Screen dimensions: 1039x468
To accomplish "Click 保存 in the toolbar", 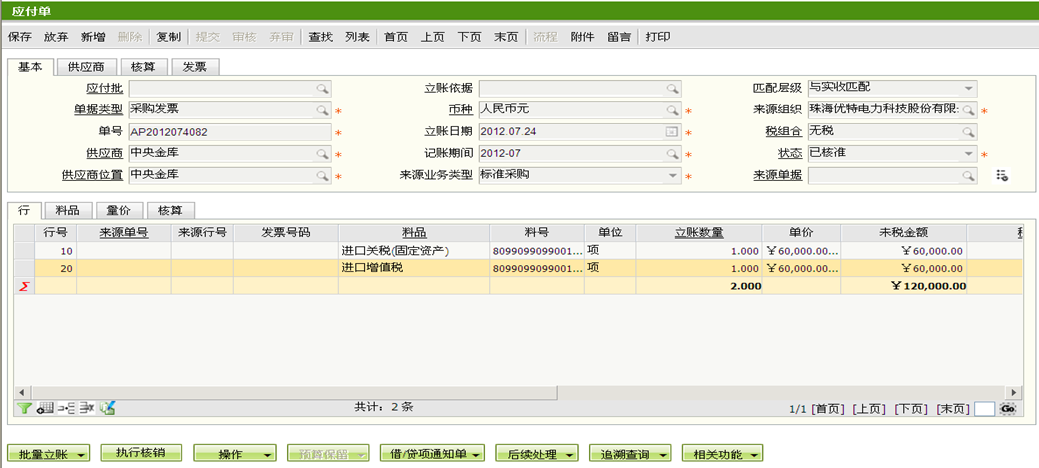I will [19, 37].
